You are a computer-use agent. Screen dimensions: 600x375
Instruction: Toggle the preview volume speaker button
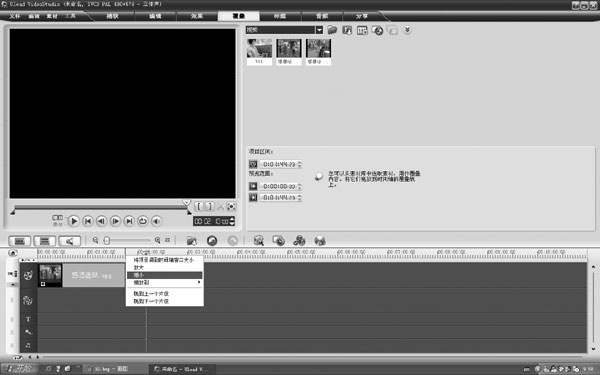[156, 221]
